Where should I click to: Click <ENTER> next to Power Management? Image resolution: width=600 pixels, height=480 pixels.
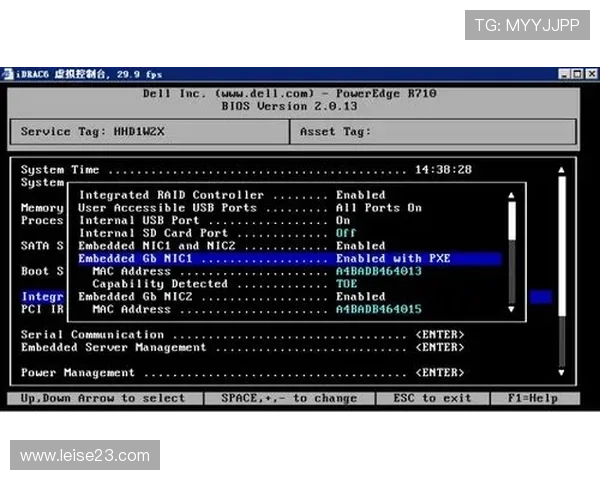[440, 372]
